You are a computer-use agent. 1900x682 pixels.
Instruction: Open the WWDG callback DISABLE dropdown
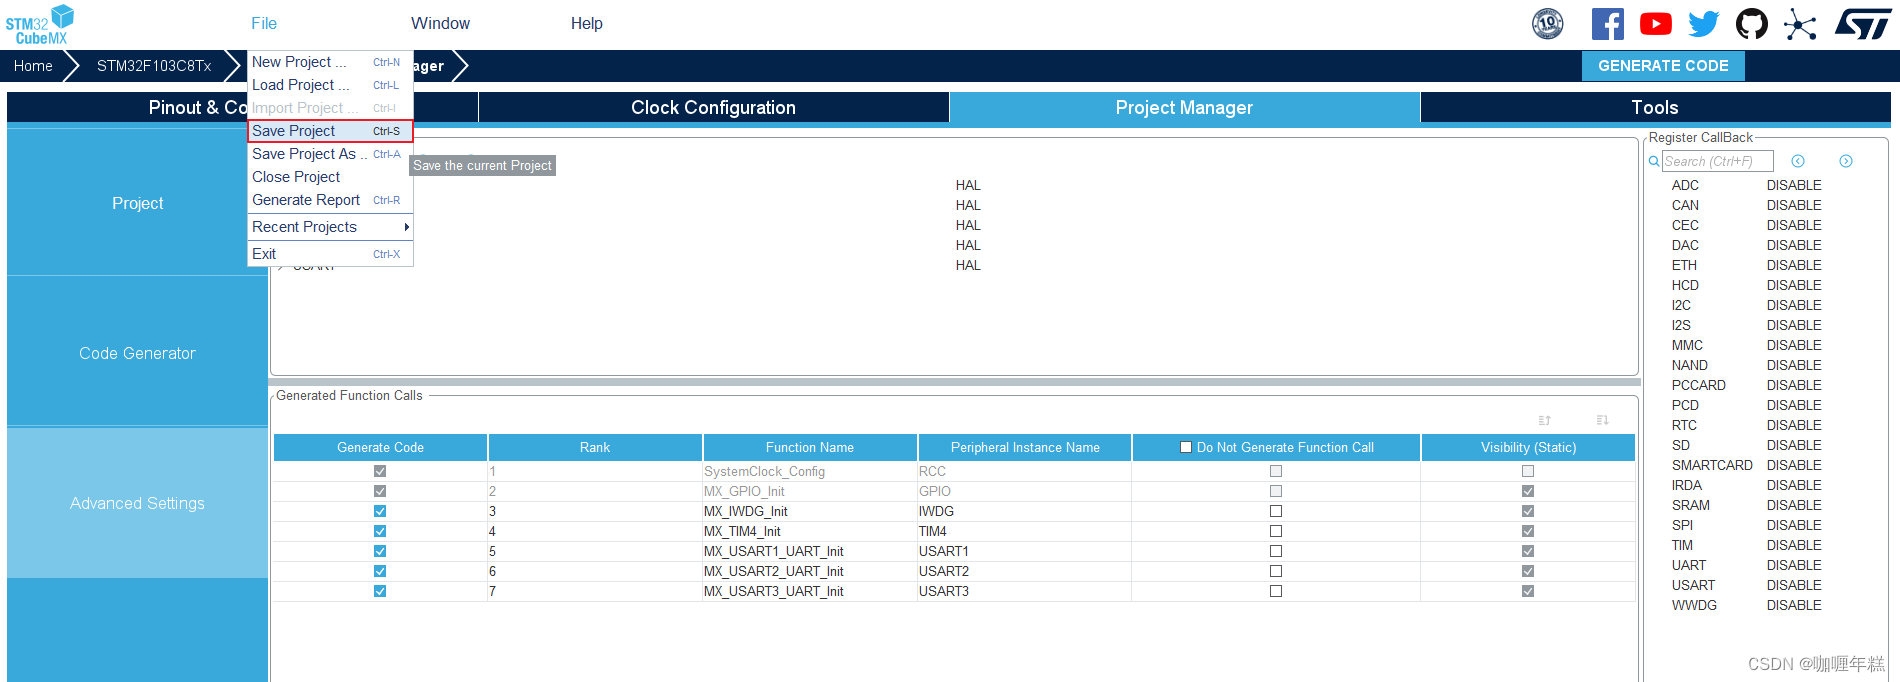(x=1794, y=605)
